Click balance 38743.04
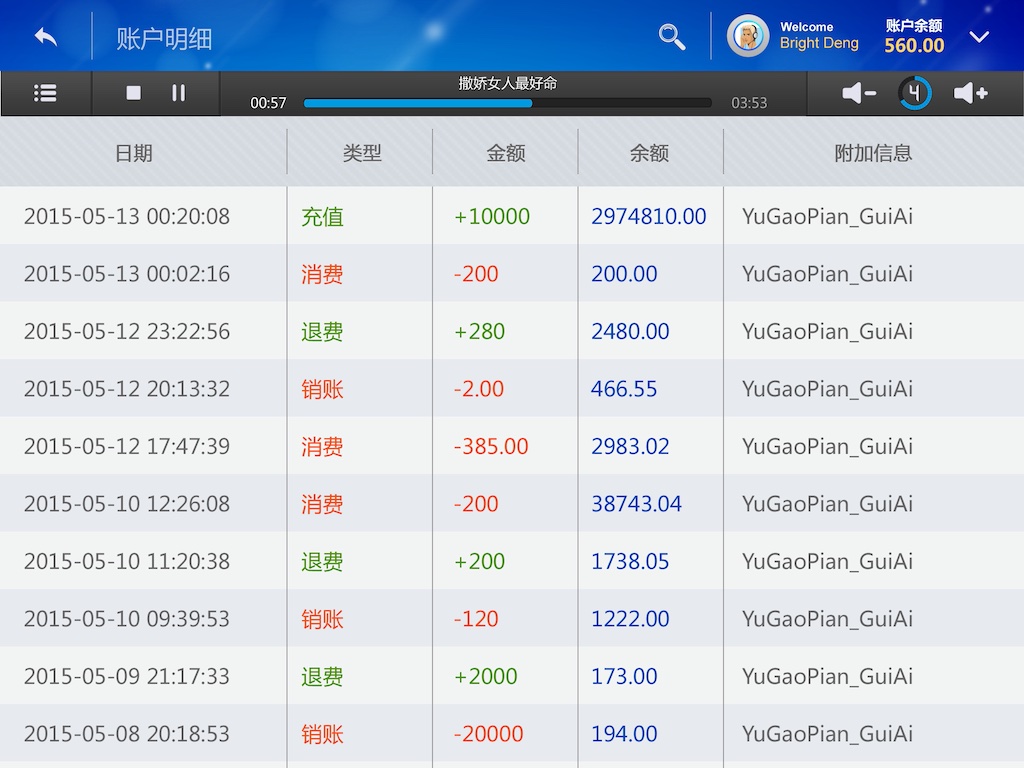The image size is (1024, 768). (x=636, y=504)
